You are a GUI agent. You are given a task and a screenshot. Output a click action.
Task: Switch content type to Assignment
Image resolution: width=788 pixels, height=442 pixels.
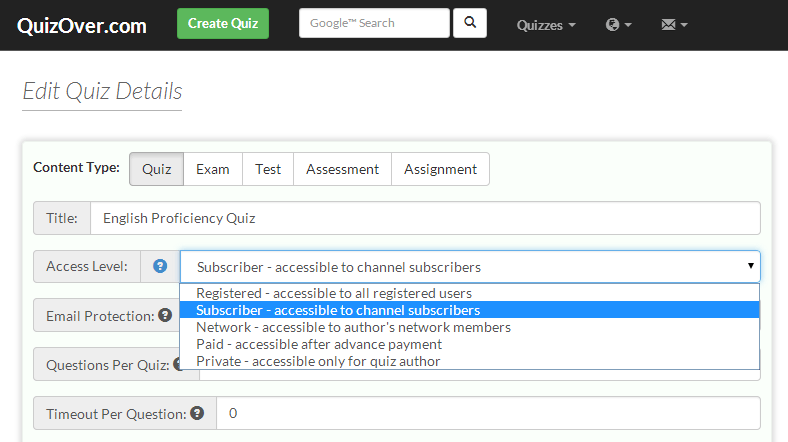(x=440, y=169)
